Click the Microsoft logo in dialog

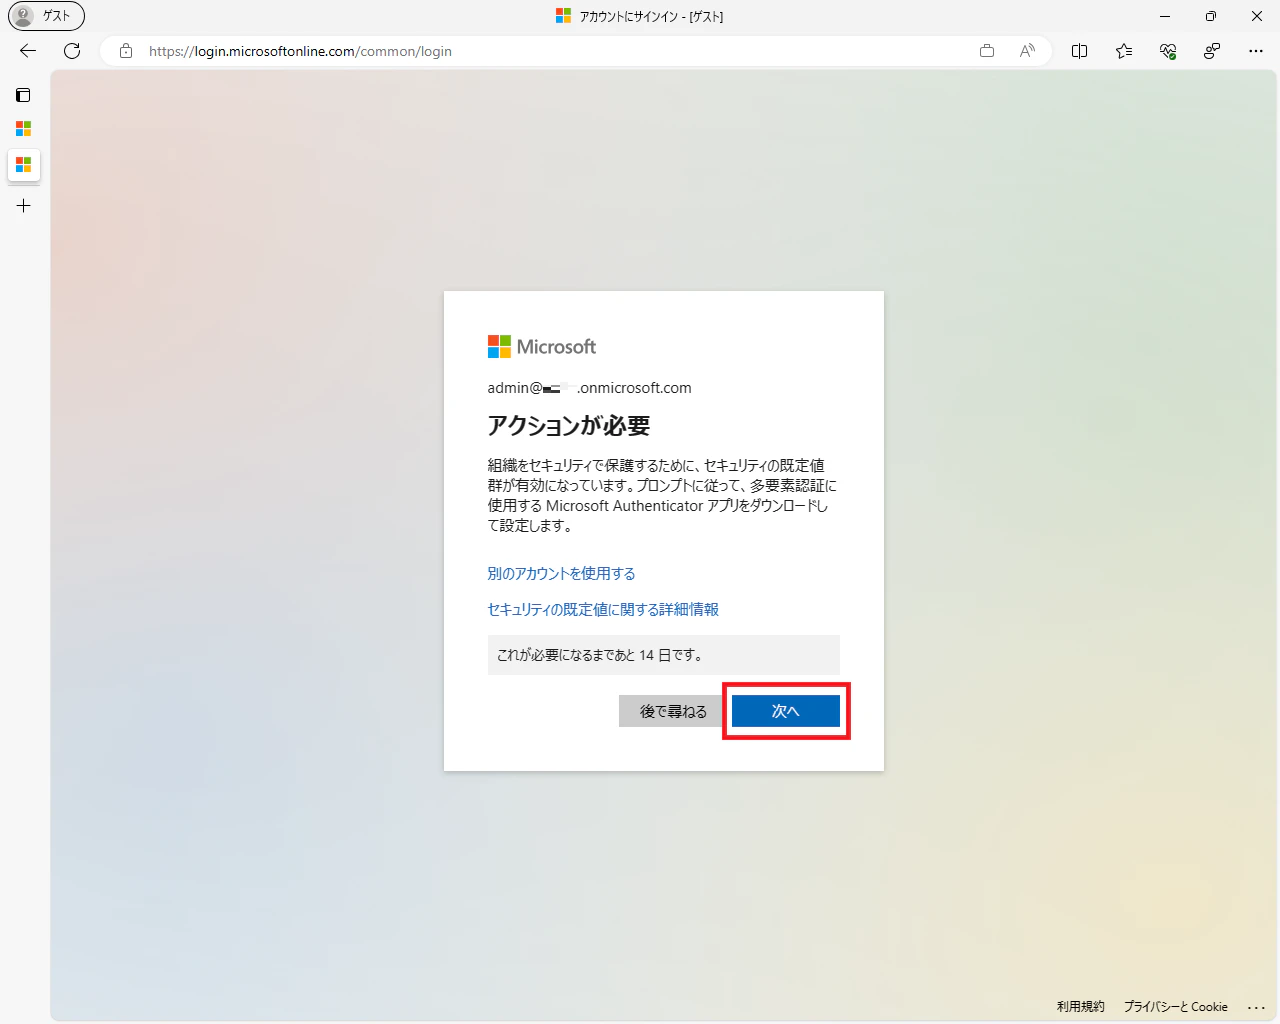[542, 347]
